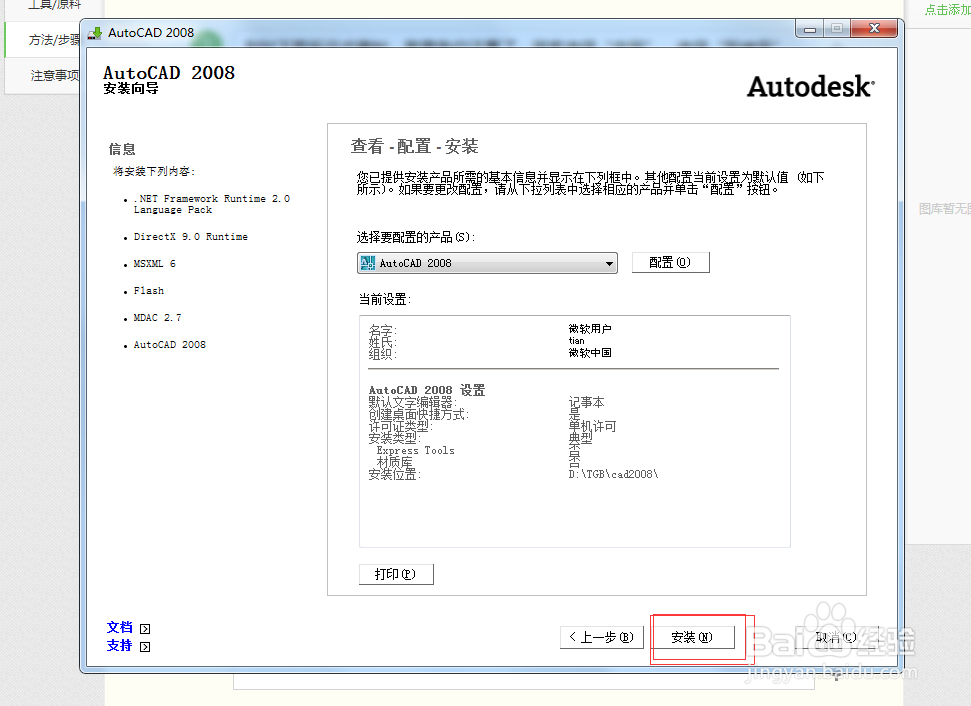The width and height of the screenshot is (971, 706).
Task: Click the AutoCAD installer title bar icon
Action: point(95,33)
